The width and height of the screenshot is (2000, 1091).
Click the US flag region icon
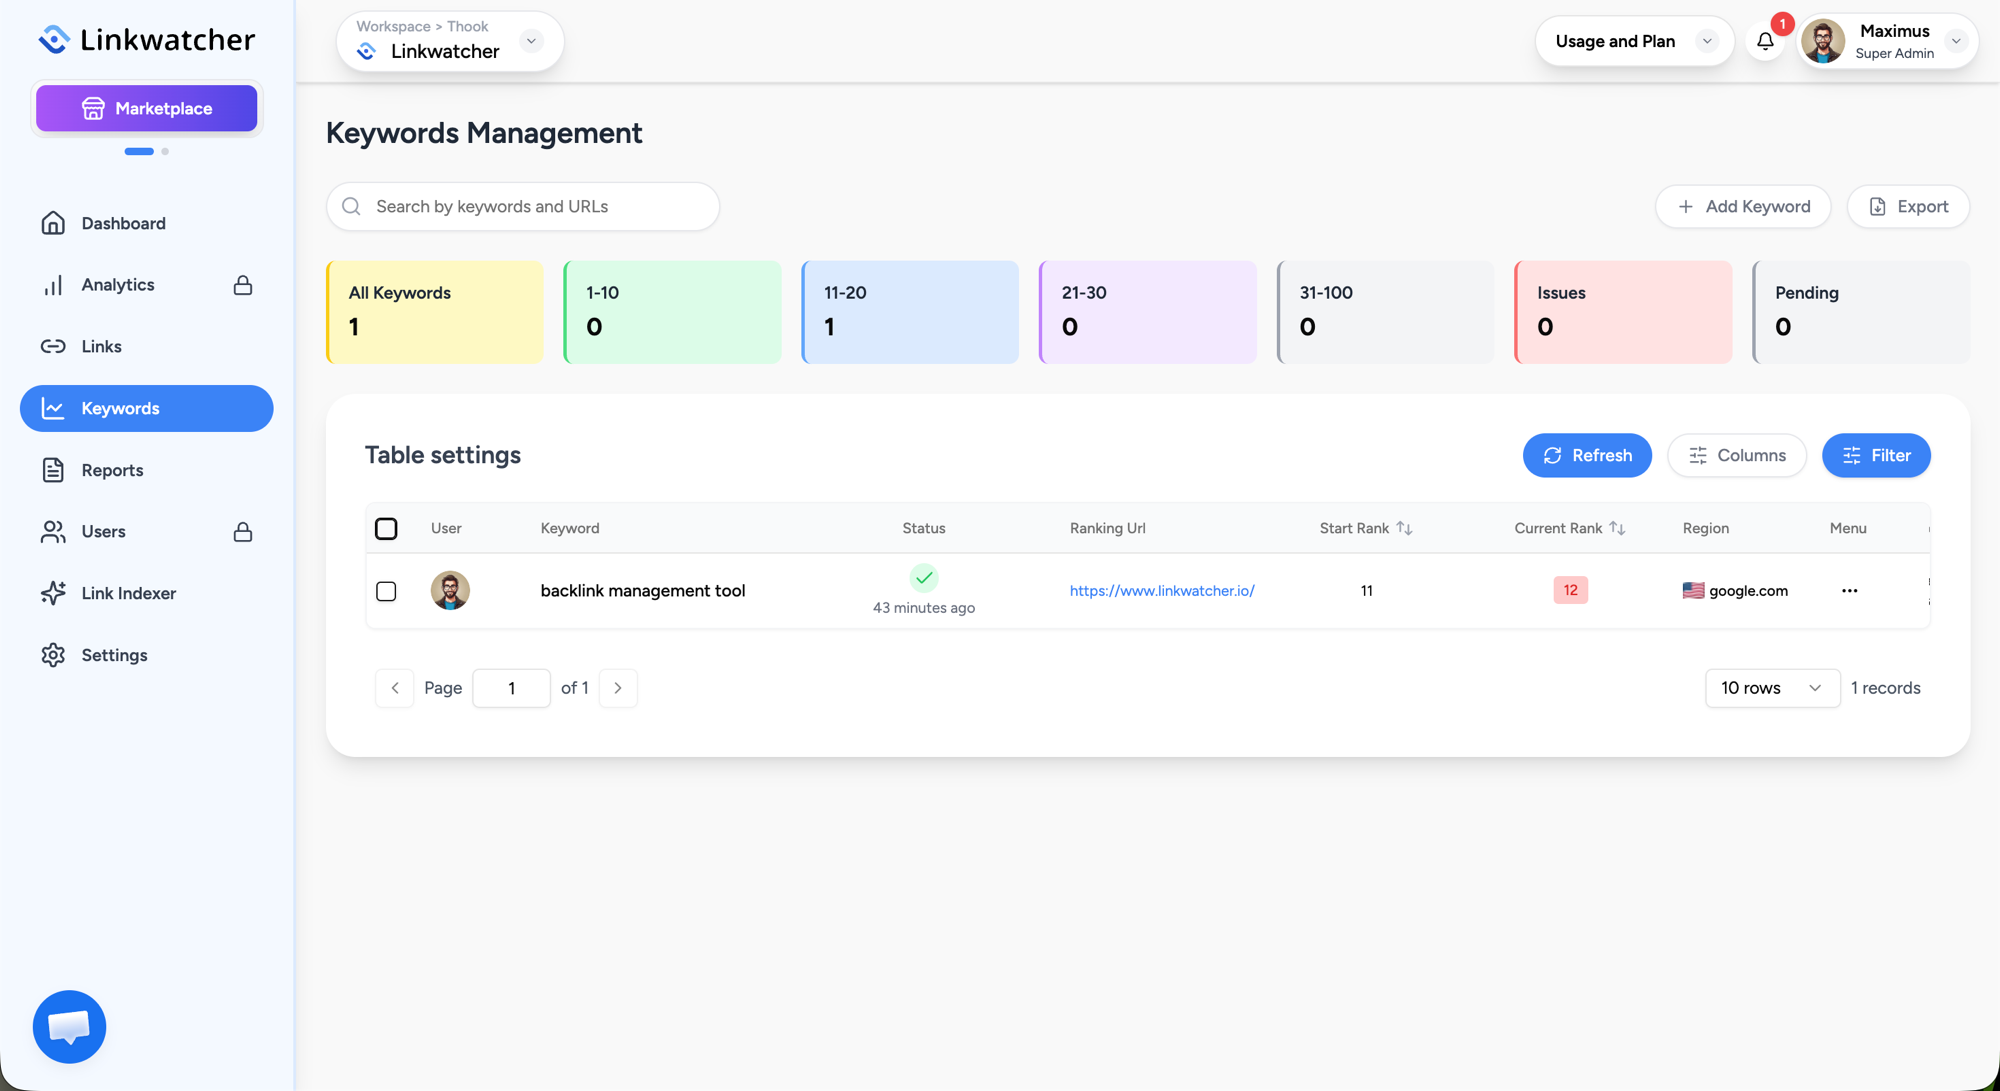pos(1693,590)
